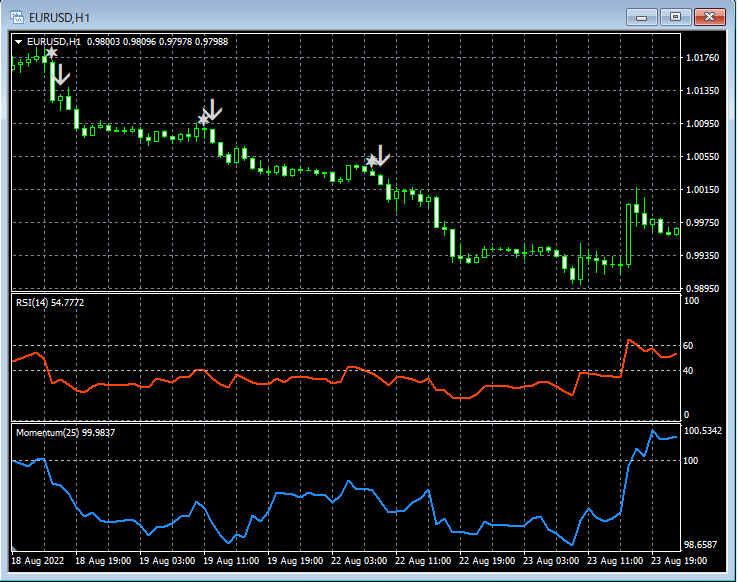738x582 pixels.
Task: Click the 23 Aug 19:00 time label
Action: point(679,561)
